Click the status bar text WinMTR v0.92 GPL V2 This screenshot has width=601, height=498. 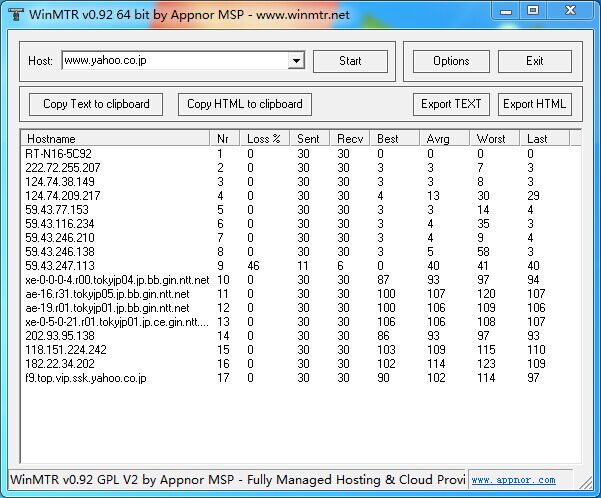[x=237, y=480]
